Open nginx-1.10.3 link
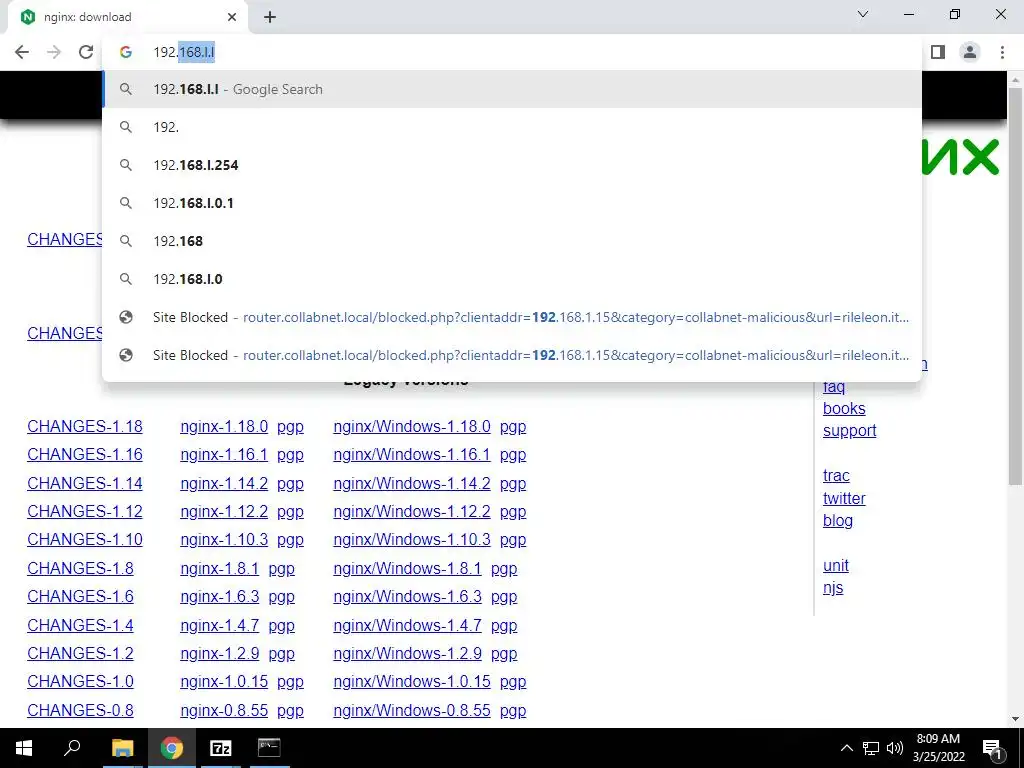This screenshot has height=768, width=1024. (224, 539)
